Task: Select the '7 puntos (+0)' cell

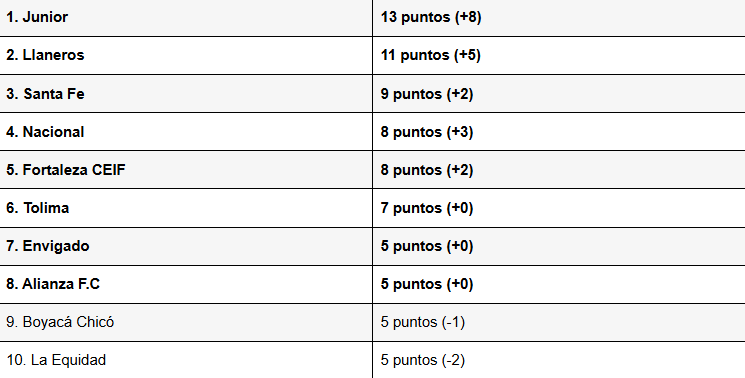Action: 559,208
